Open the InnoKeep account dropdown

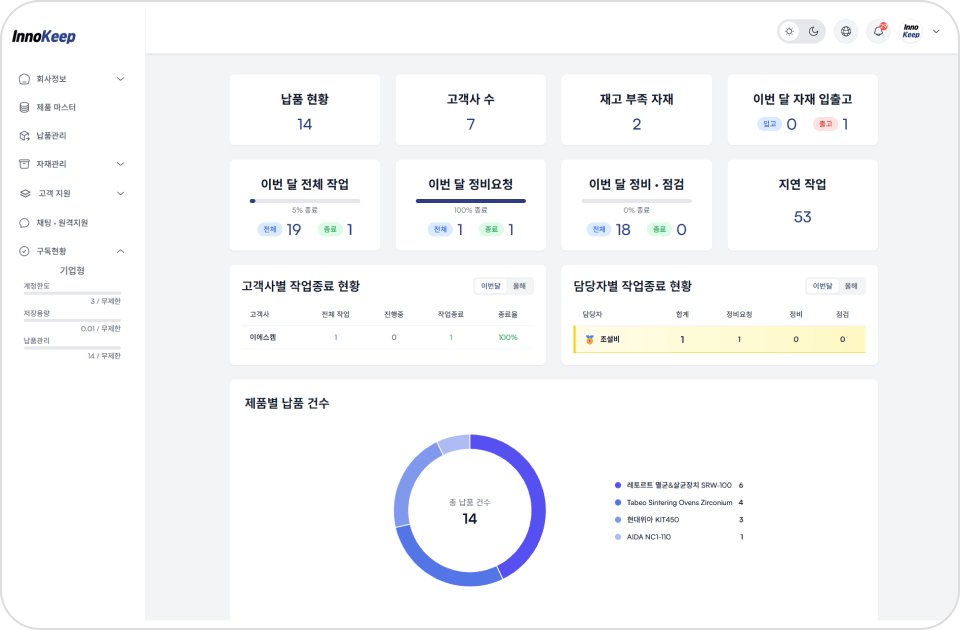(920, 31)
